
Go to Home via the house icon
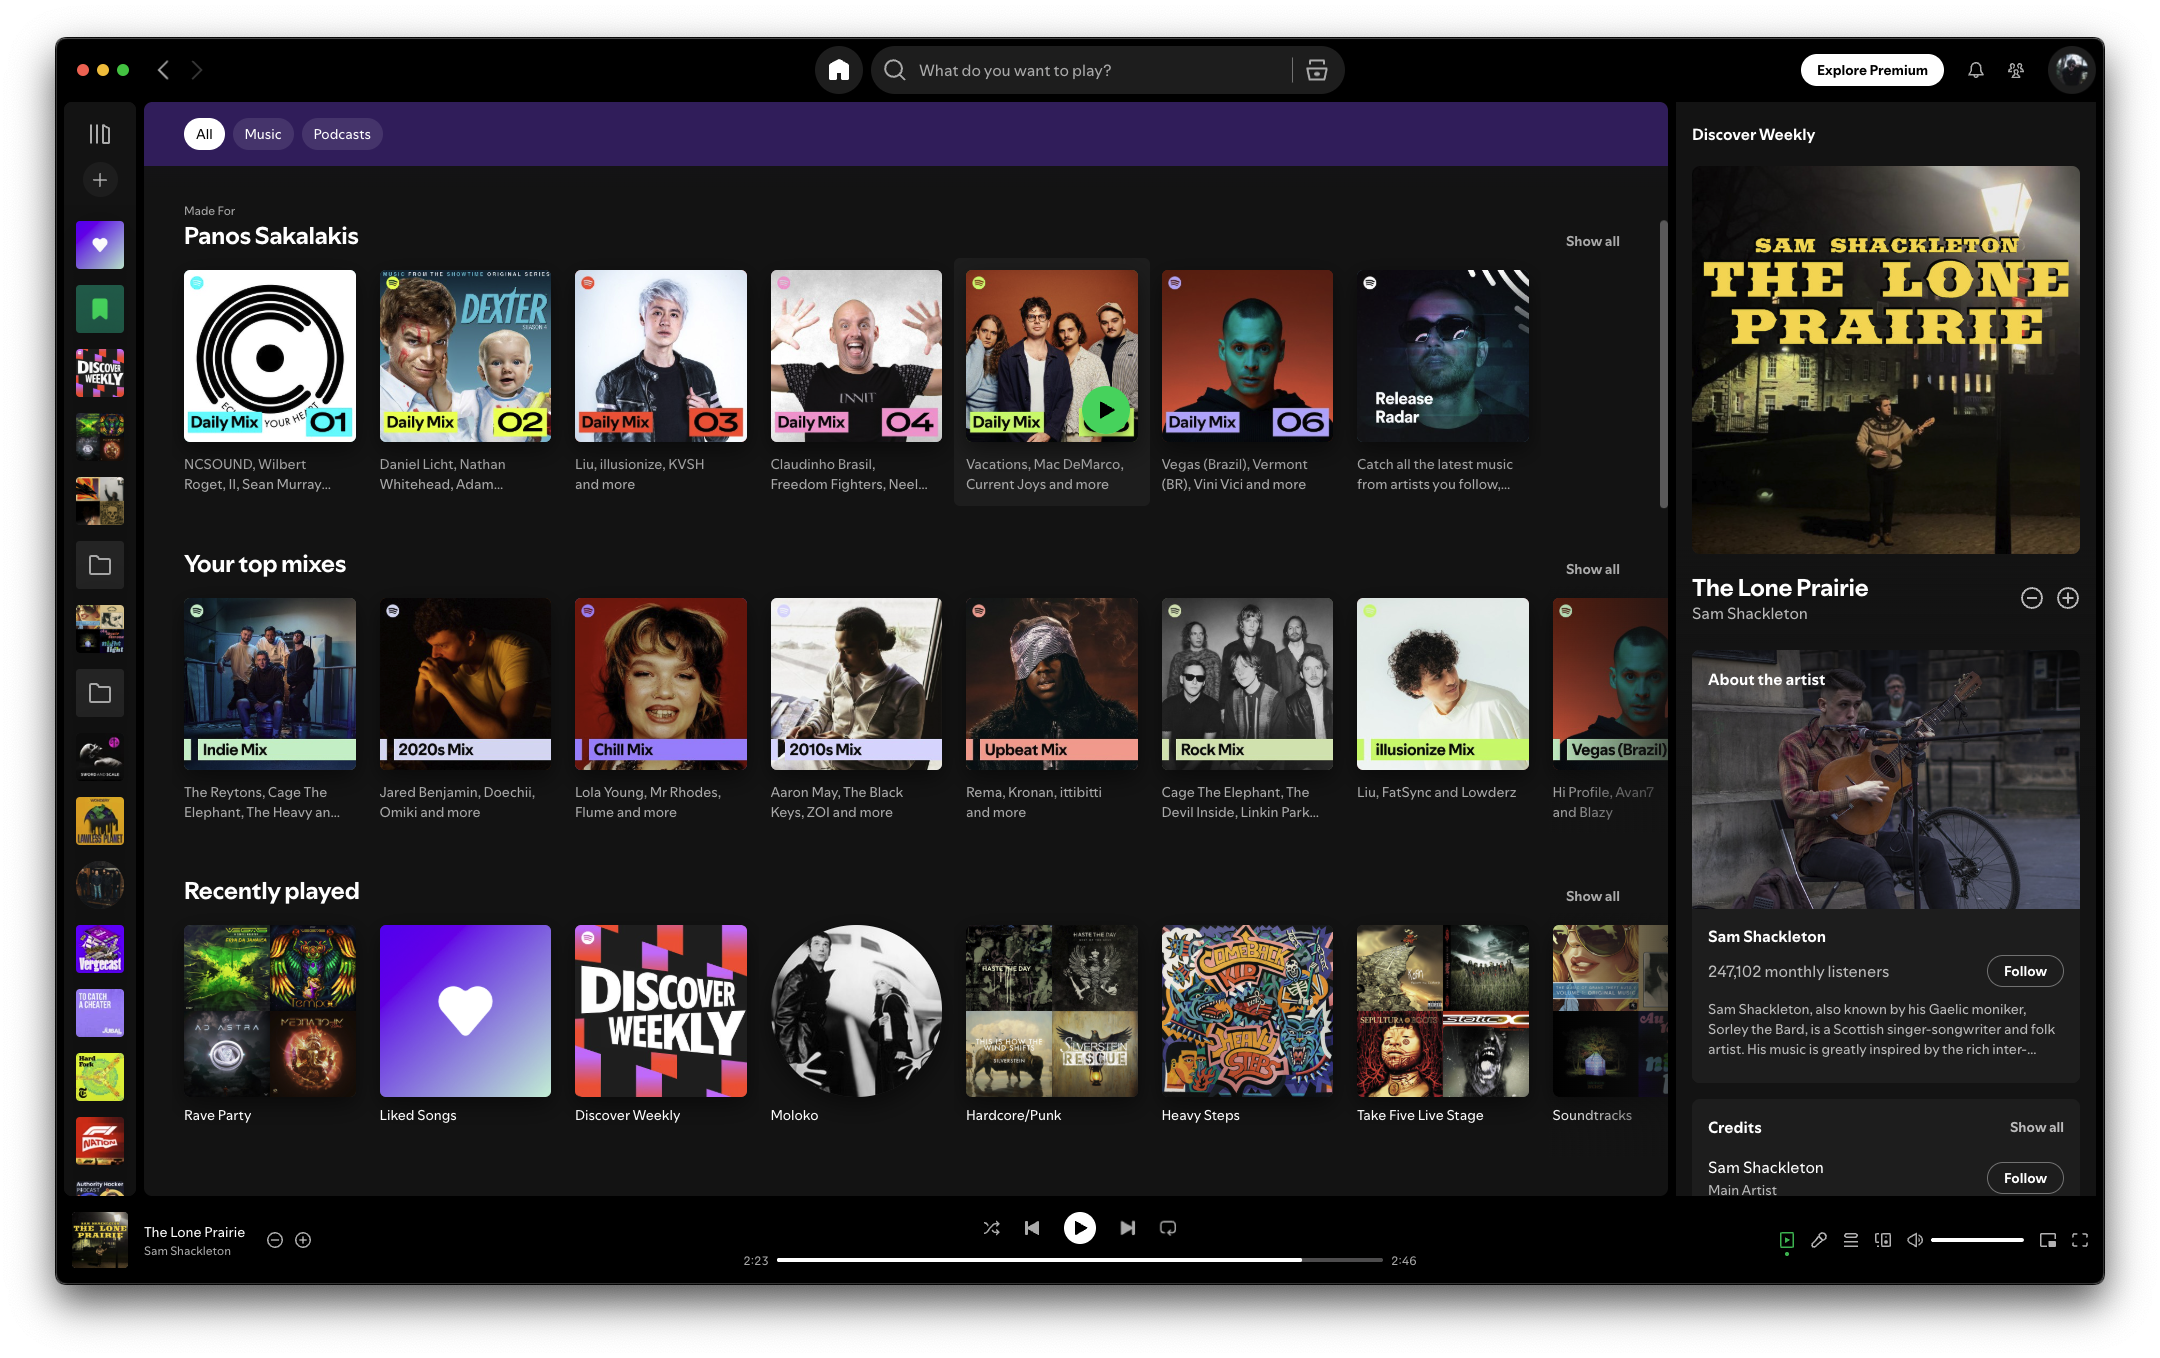click(x=838, y=70)
